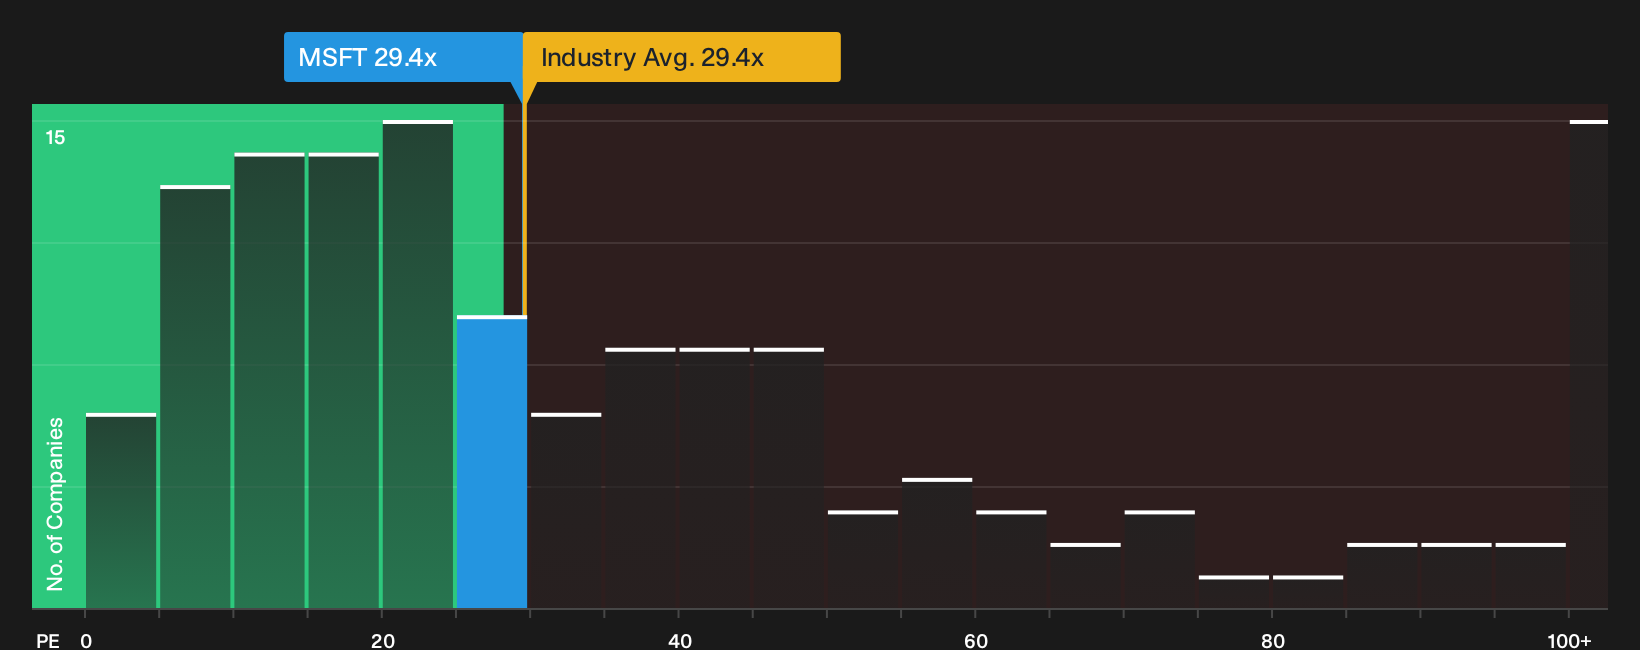Click the tallest green bar for PE 20 to 25

pyautogui.click(x=418, y=364)
